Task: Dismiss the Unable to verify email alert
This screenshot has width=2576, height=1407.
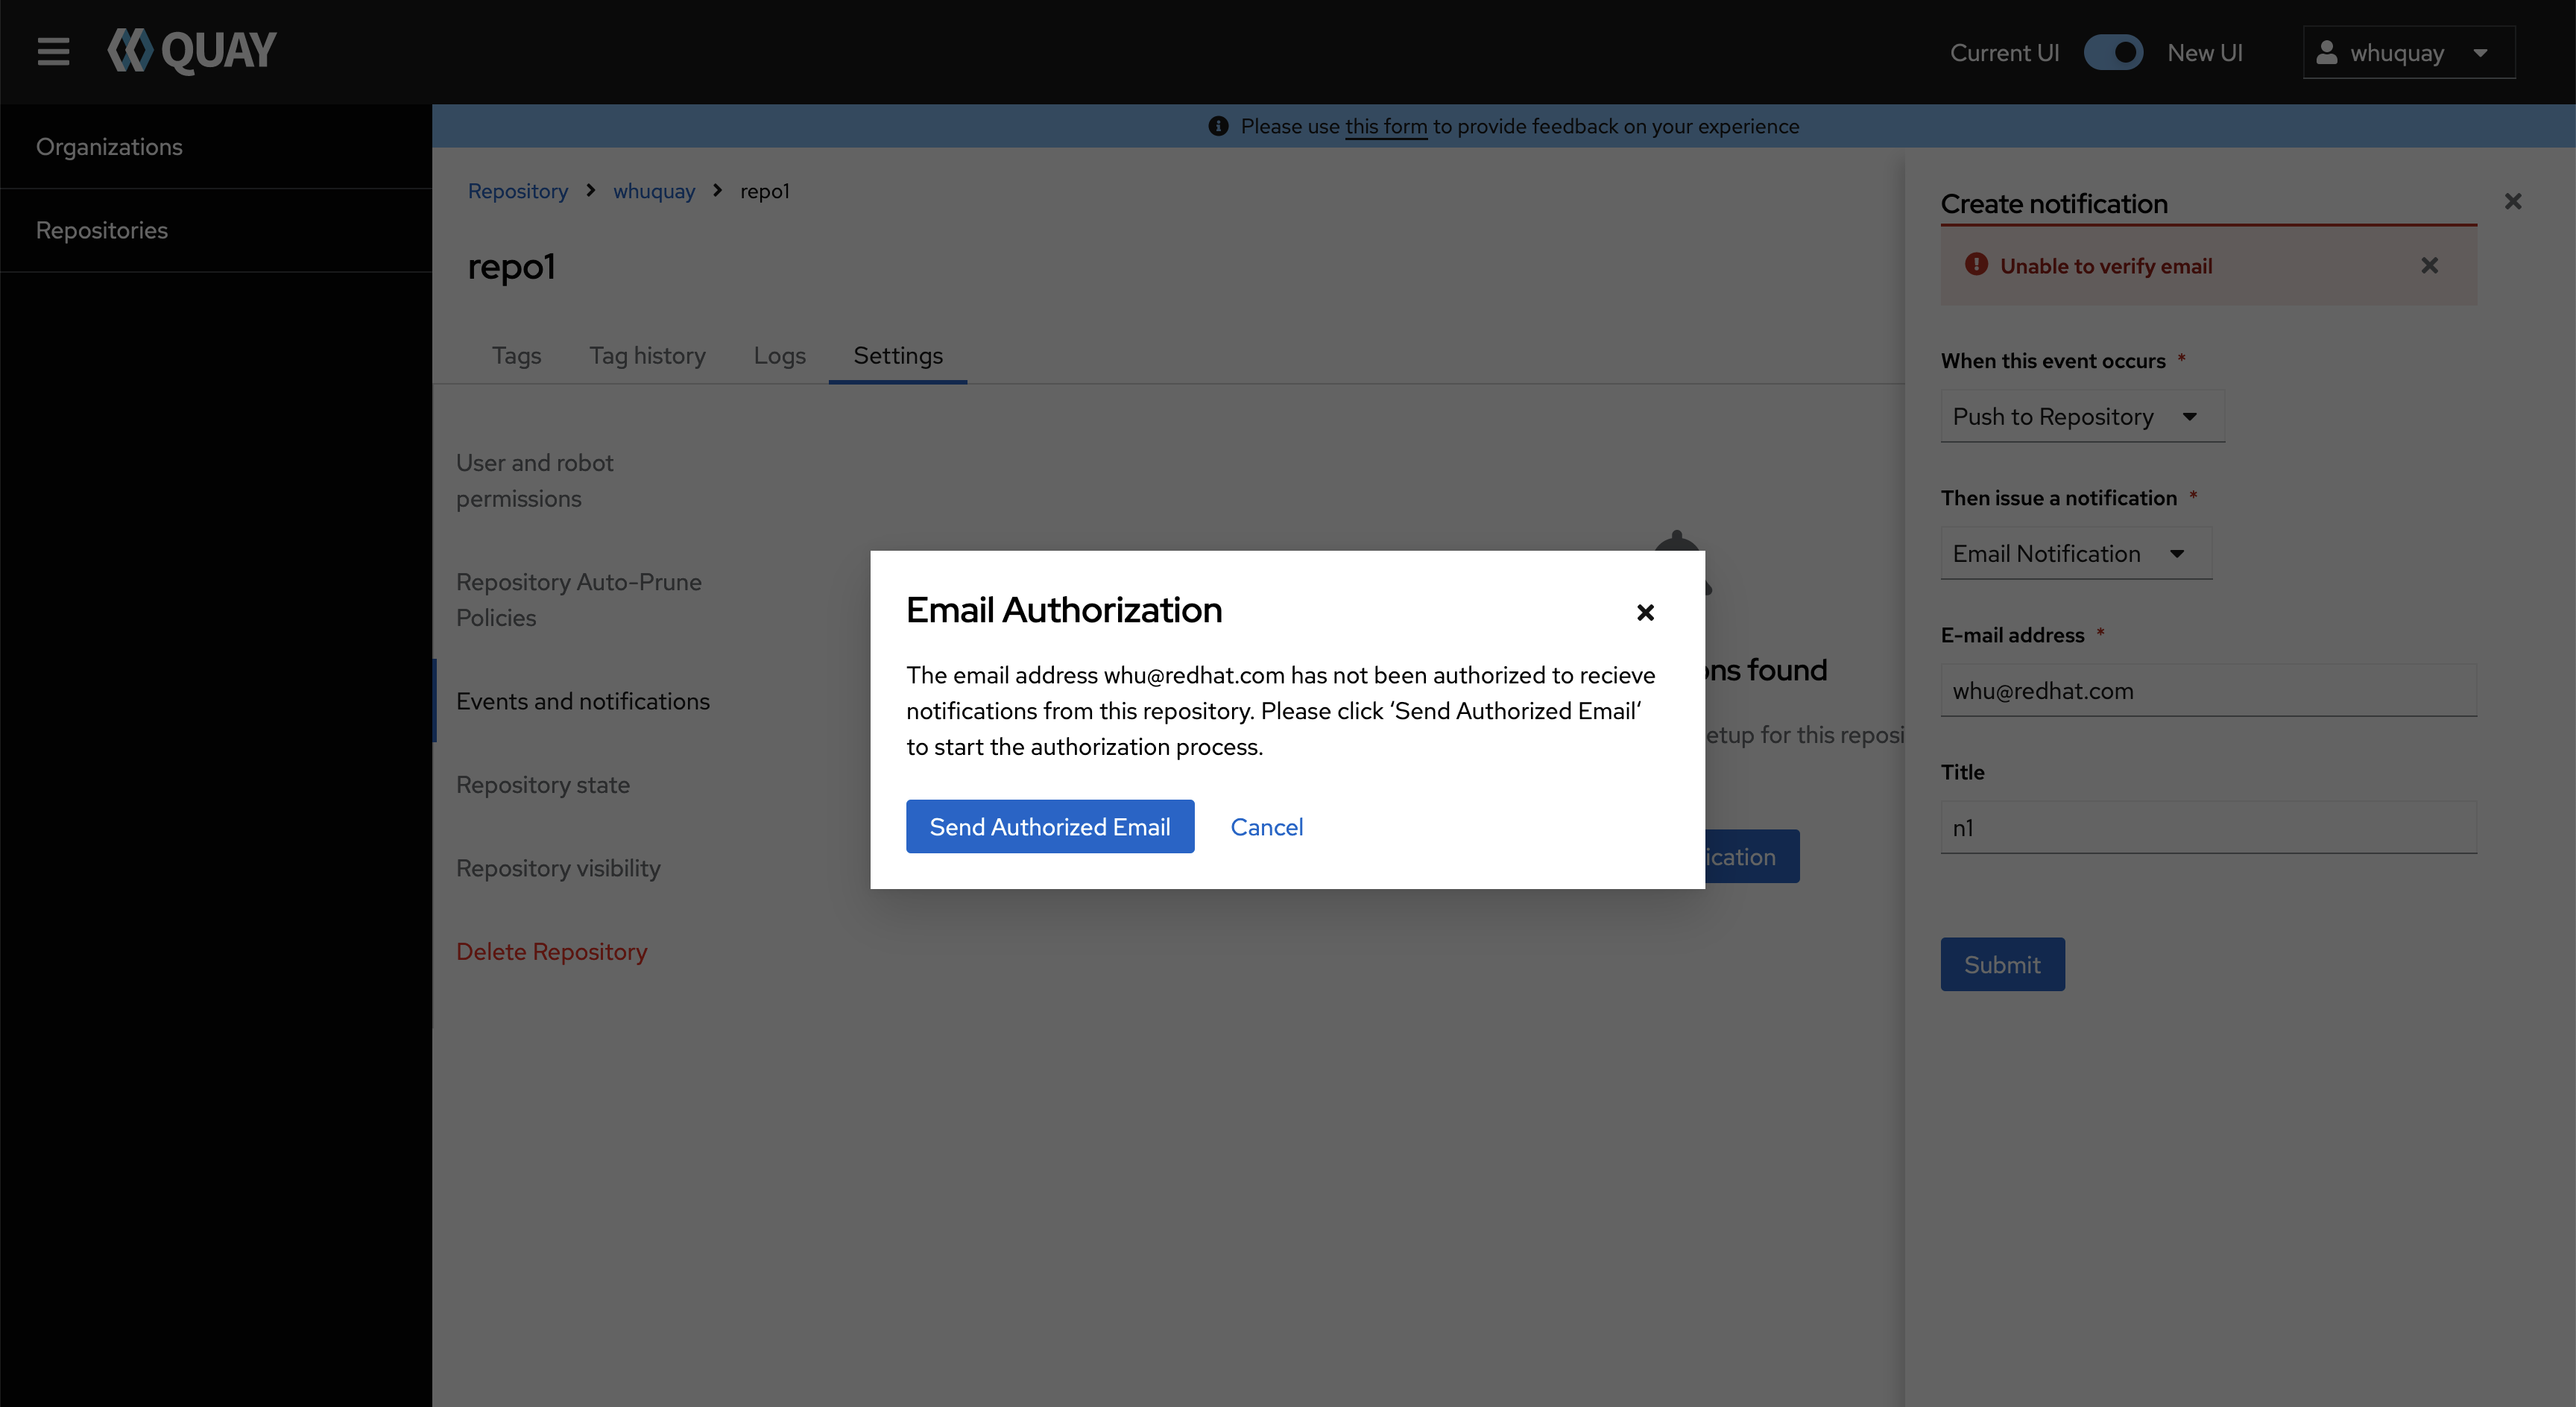Action: click(x=2429, y=266)
